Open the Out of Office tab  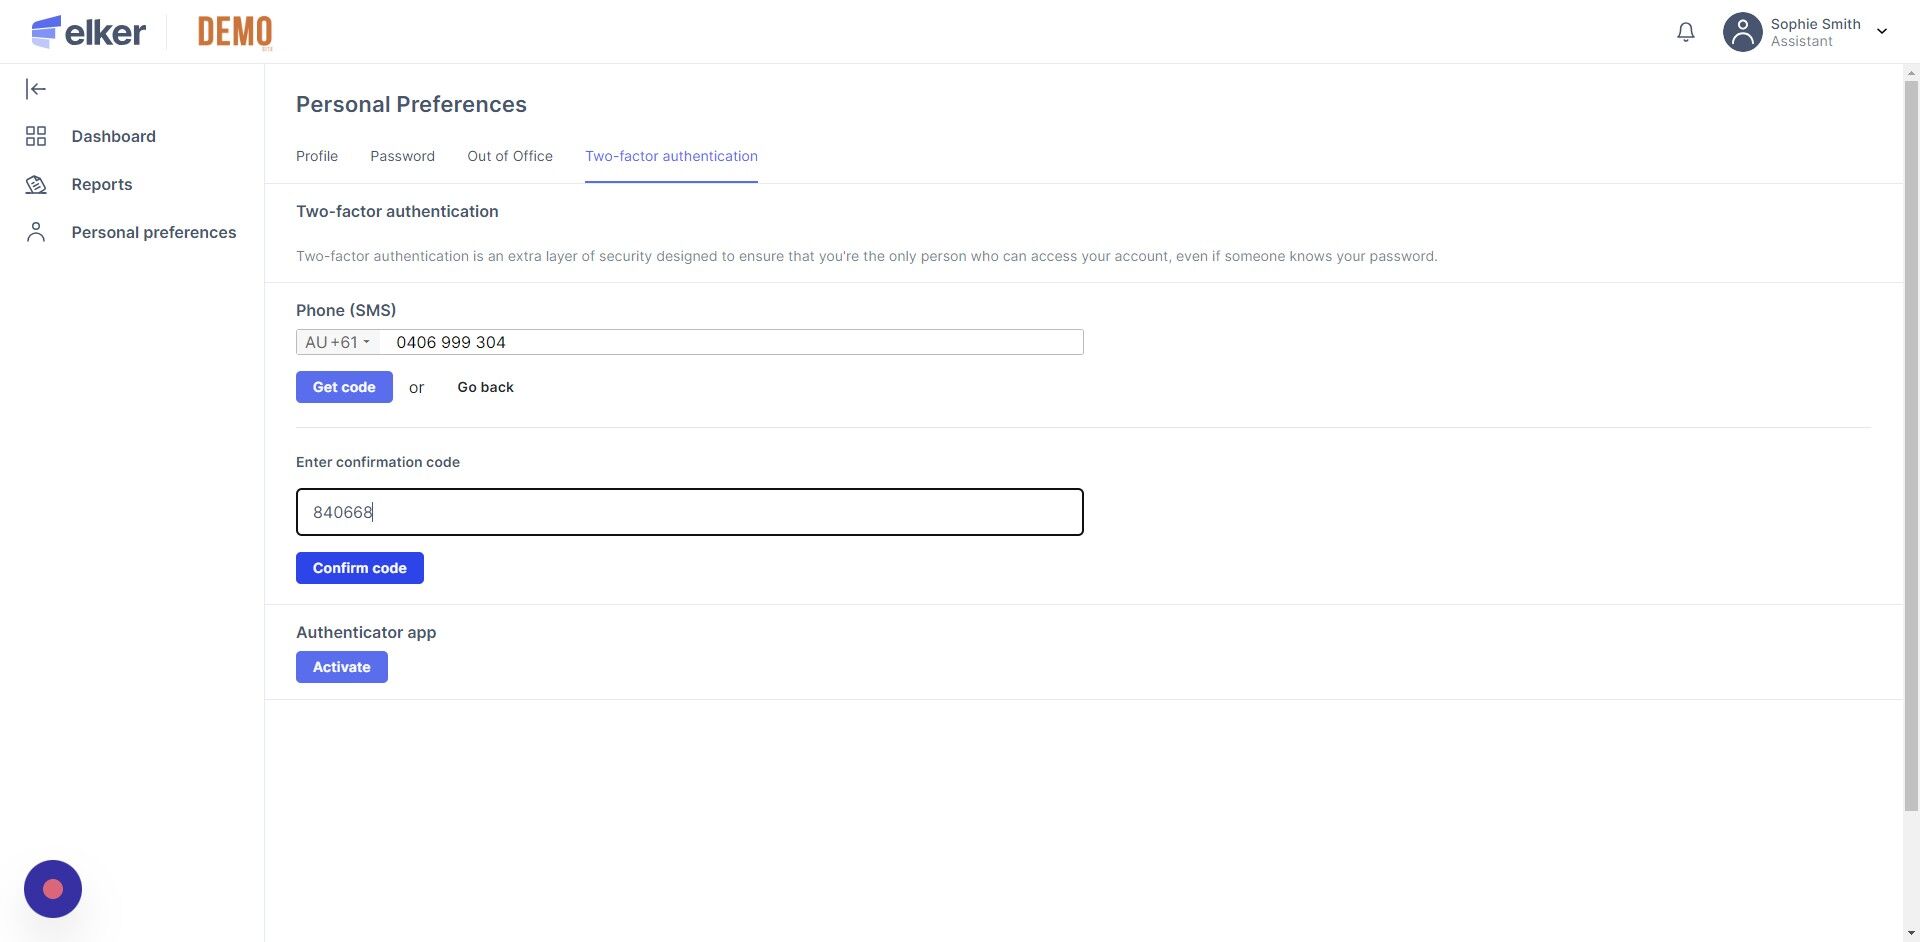click(x=510, y=156)
